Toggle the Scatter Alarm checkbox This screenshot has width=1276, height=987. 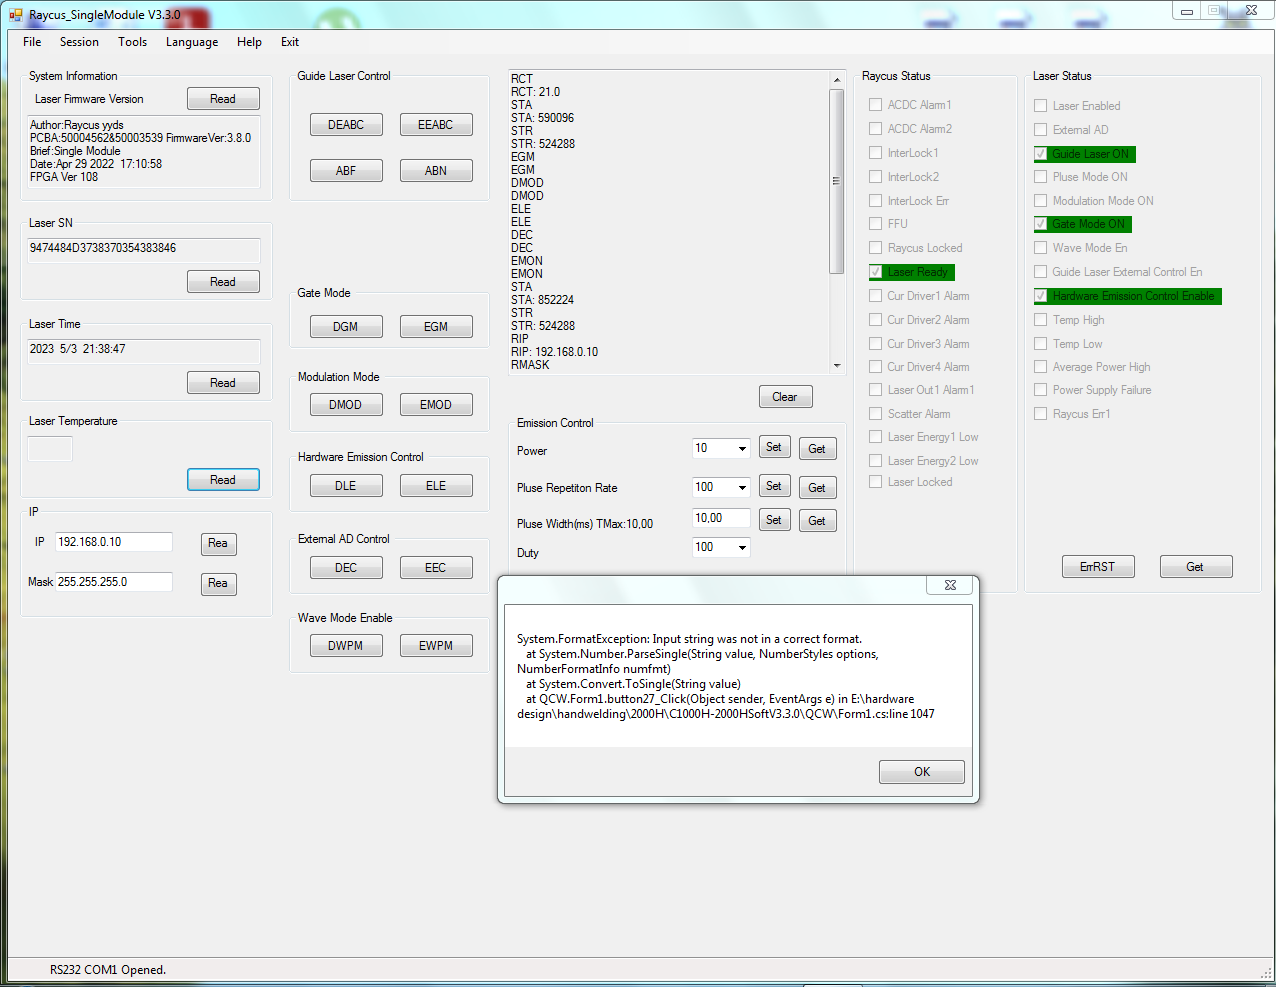[x=876, y=414]
